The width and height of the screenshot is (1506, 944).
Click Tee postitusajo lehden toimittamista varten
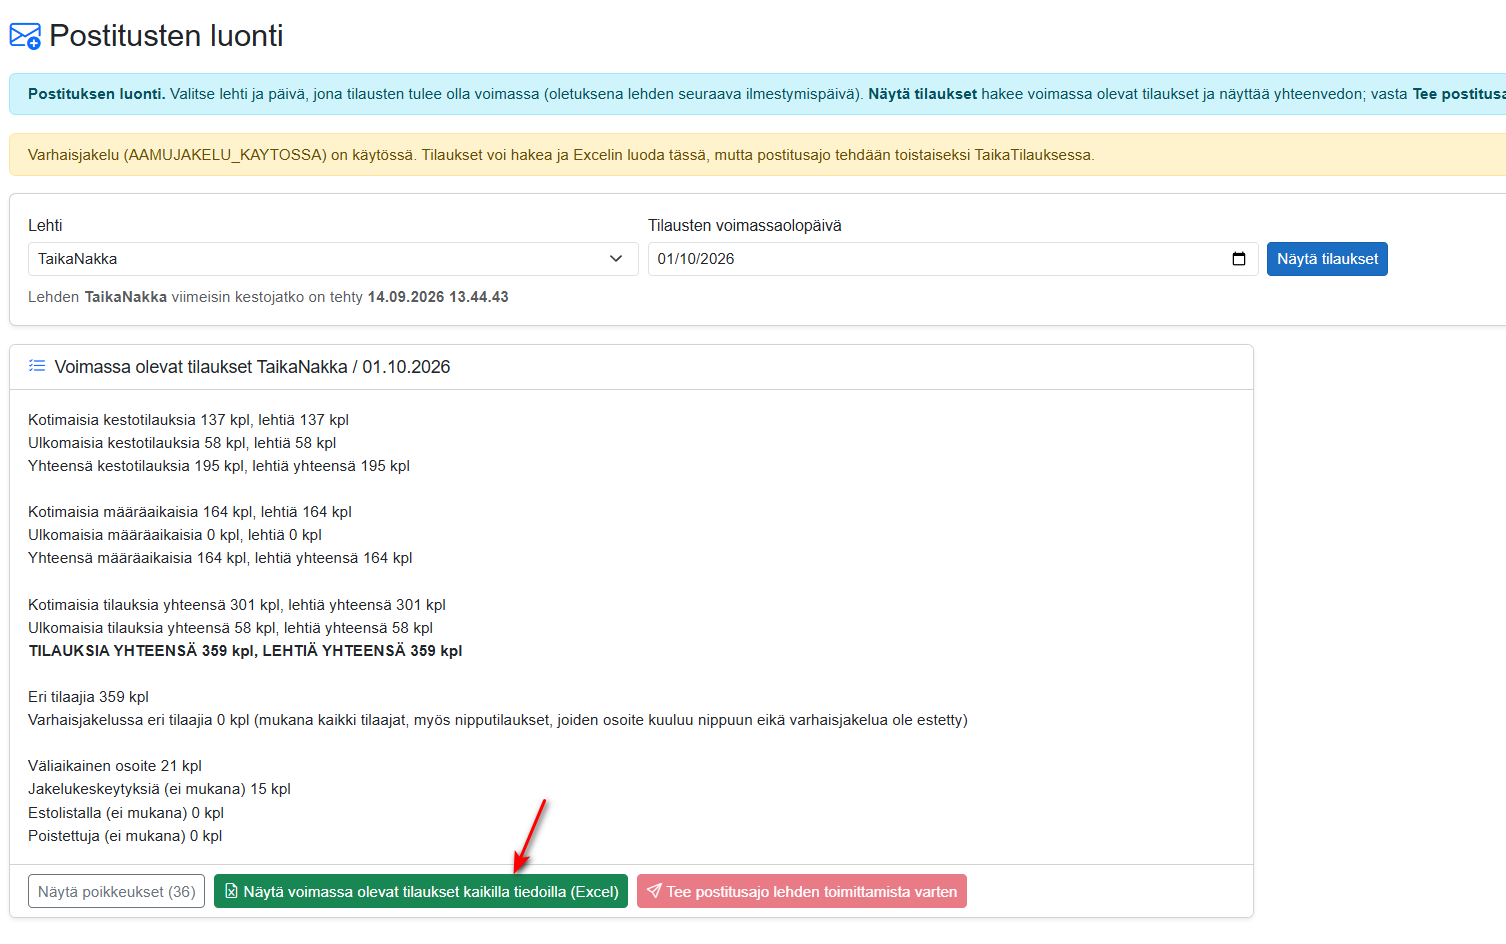click(802, 891)
